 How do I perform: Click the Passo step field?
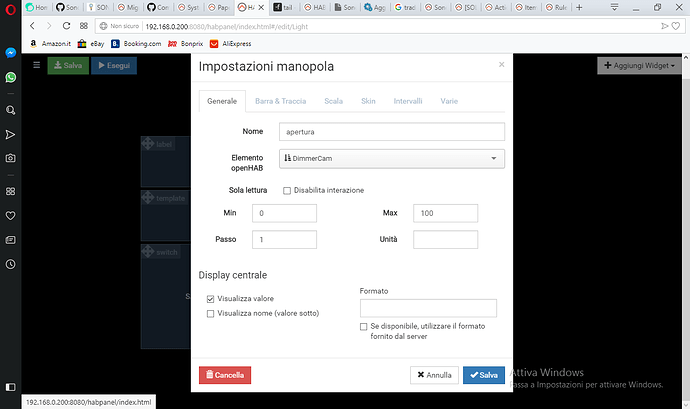[284, 240]
